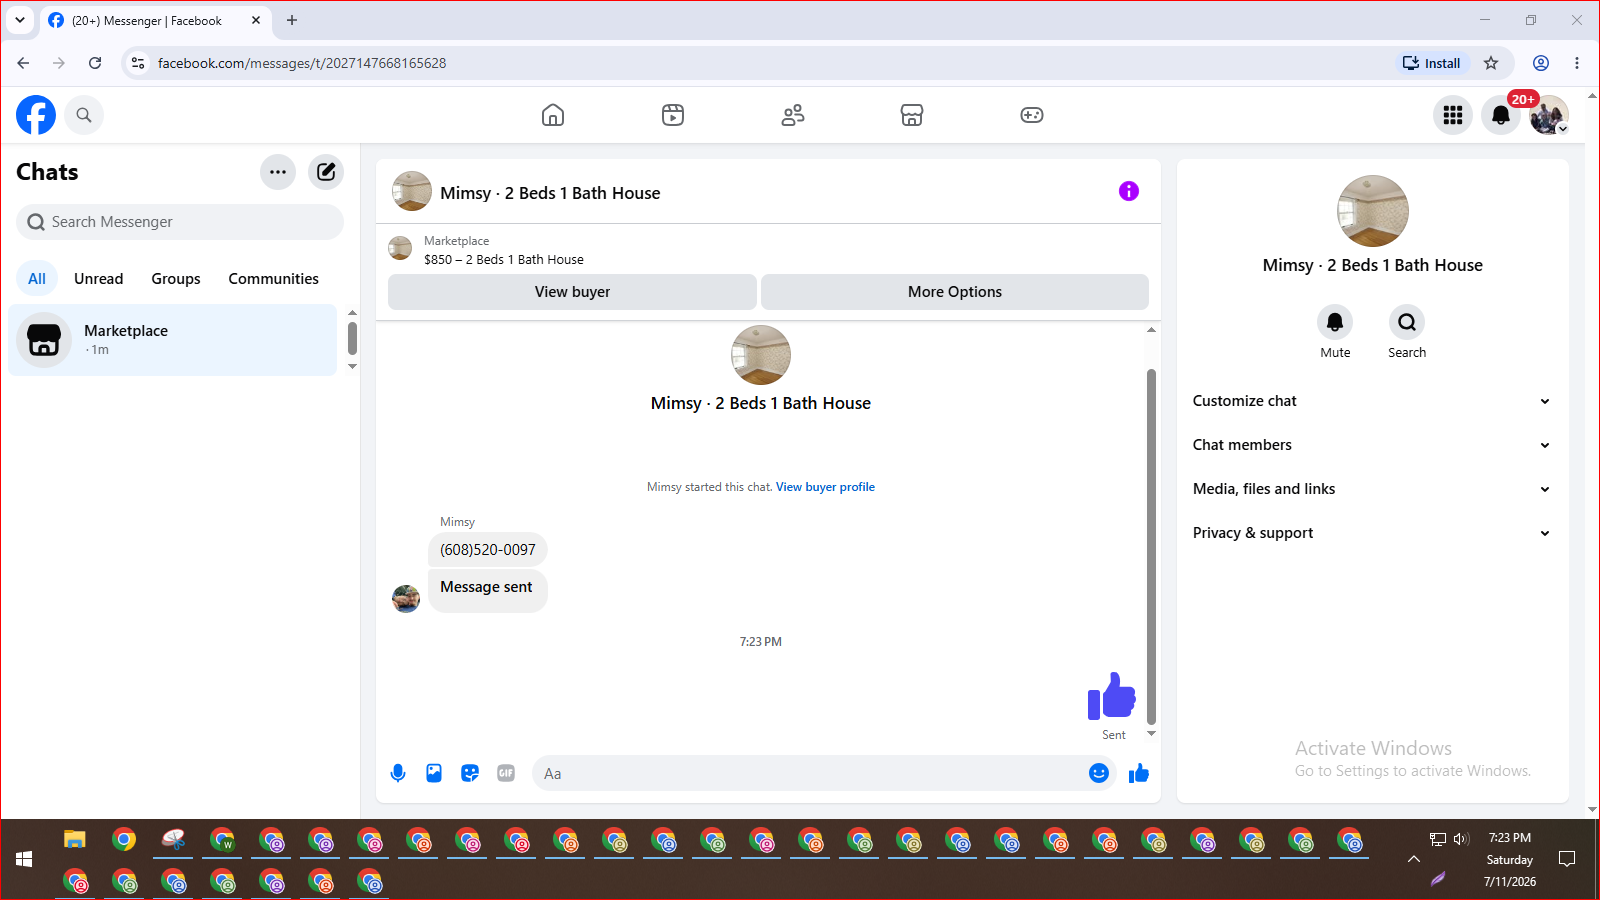Open a new browser tab
The width and height of the screenshot is (1600, 900).
click(292, 20)
